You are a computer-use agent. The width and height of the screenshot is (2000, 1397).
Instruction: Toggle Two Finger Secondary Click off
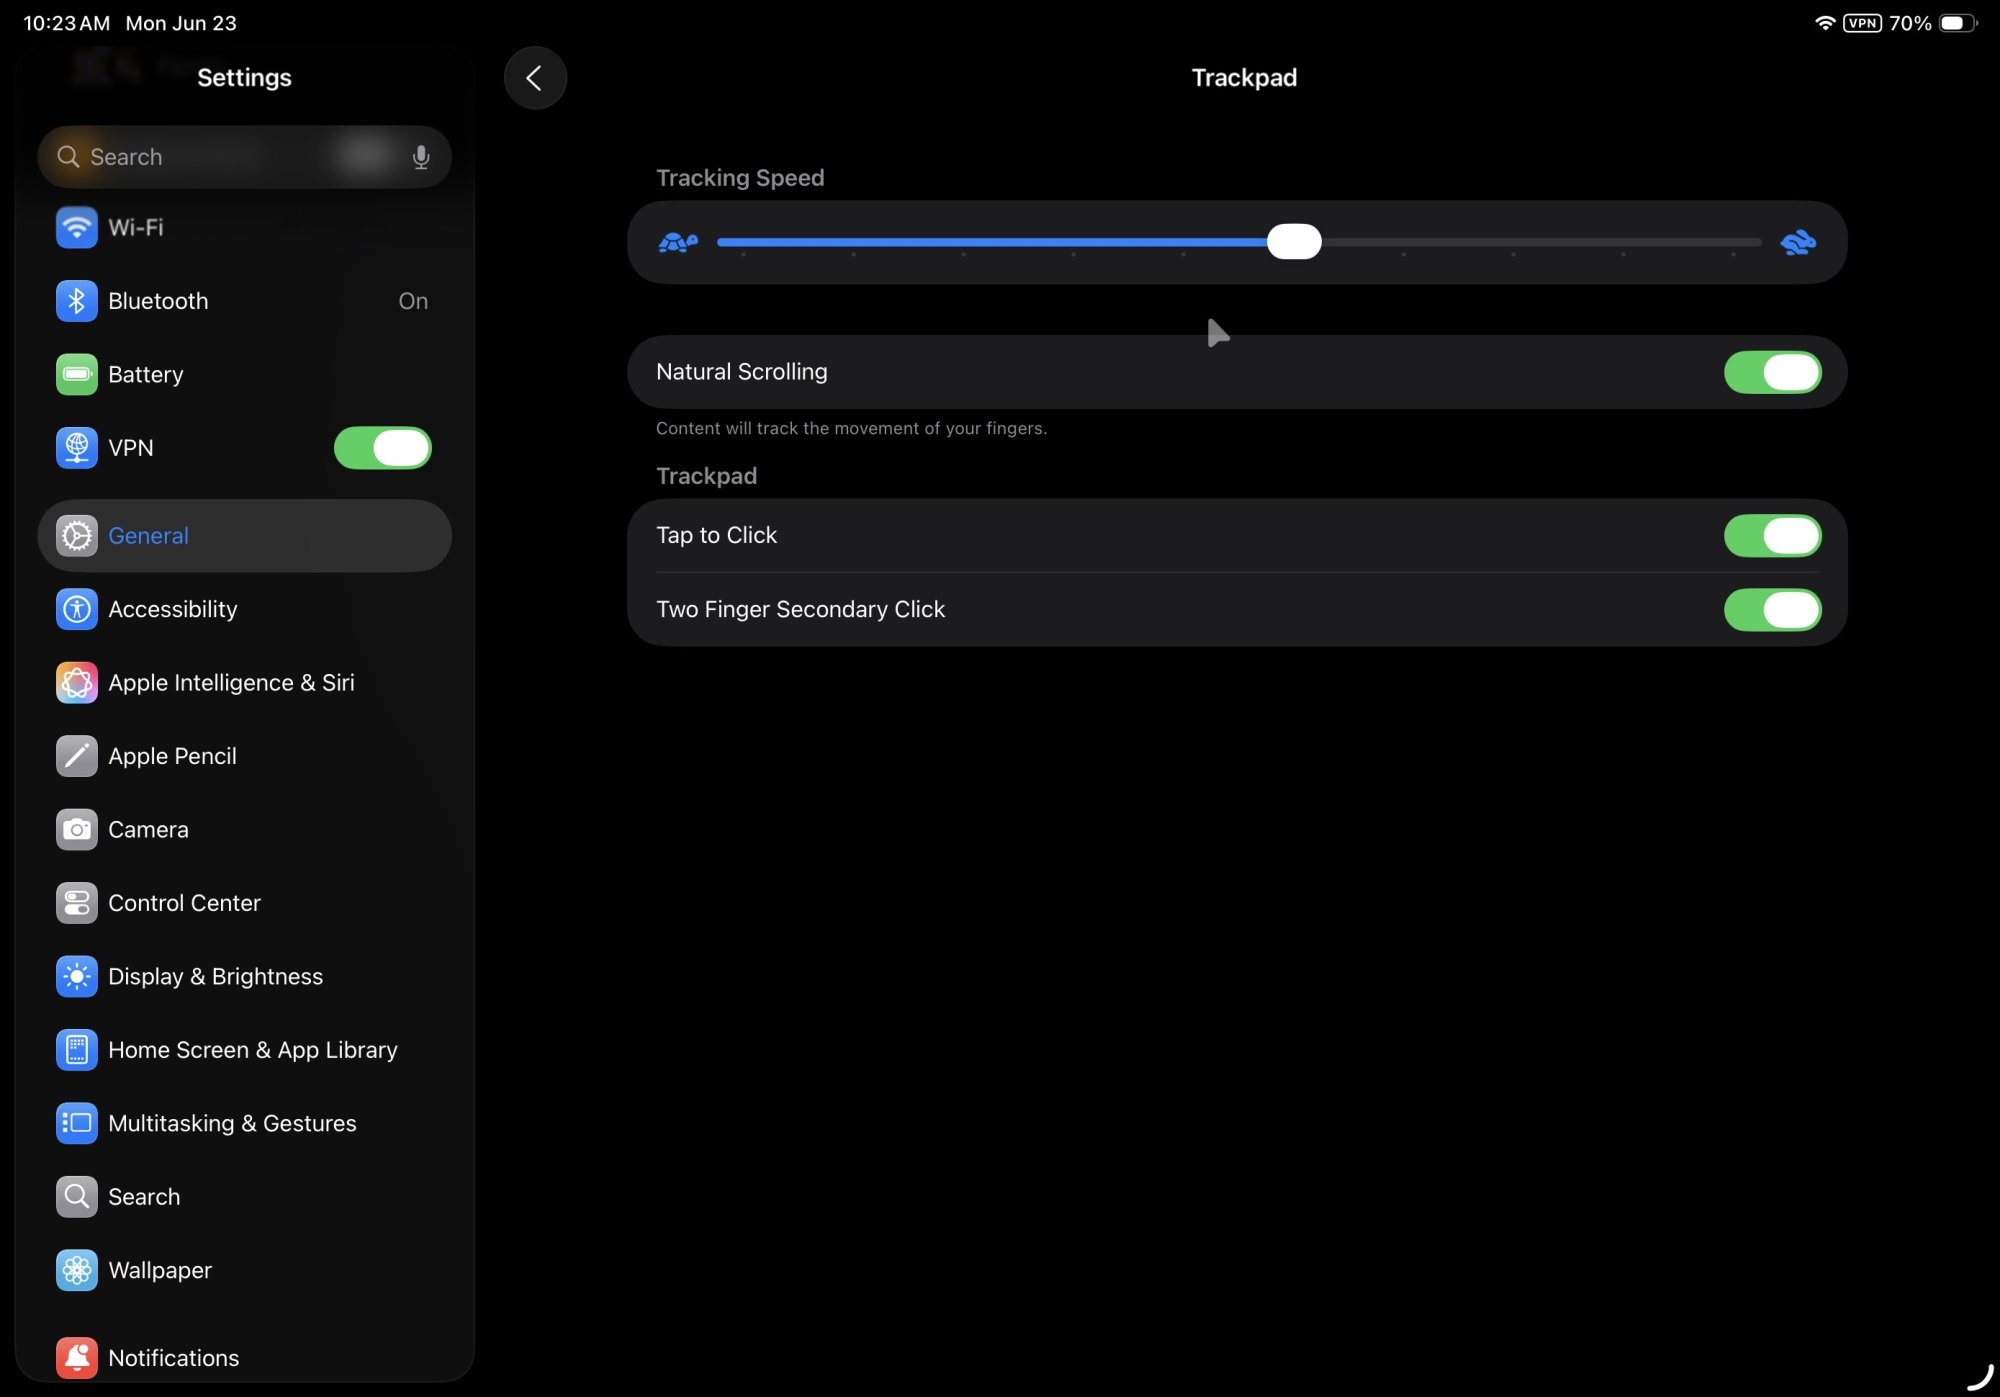click(1771, 609)
